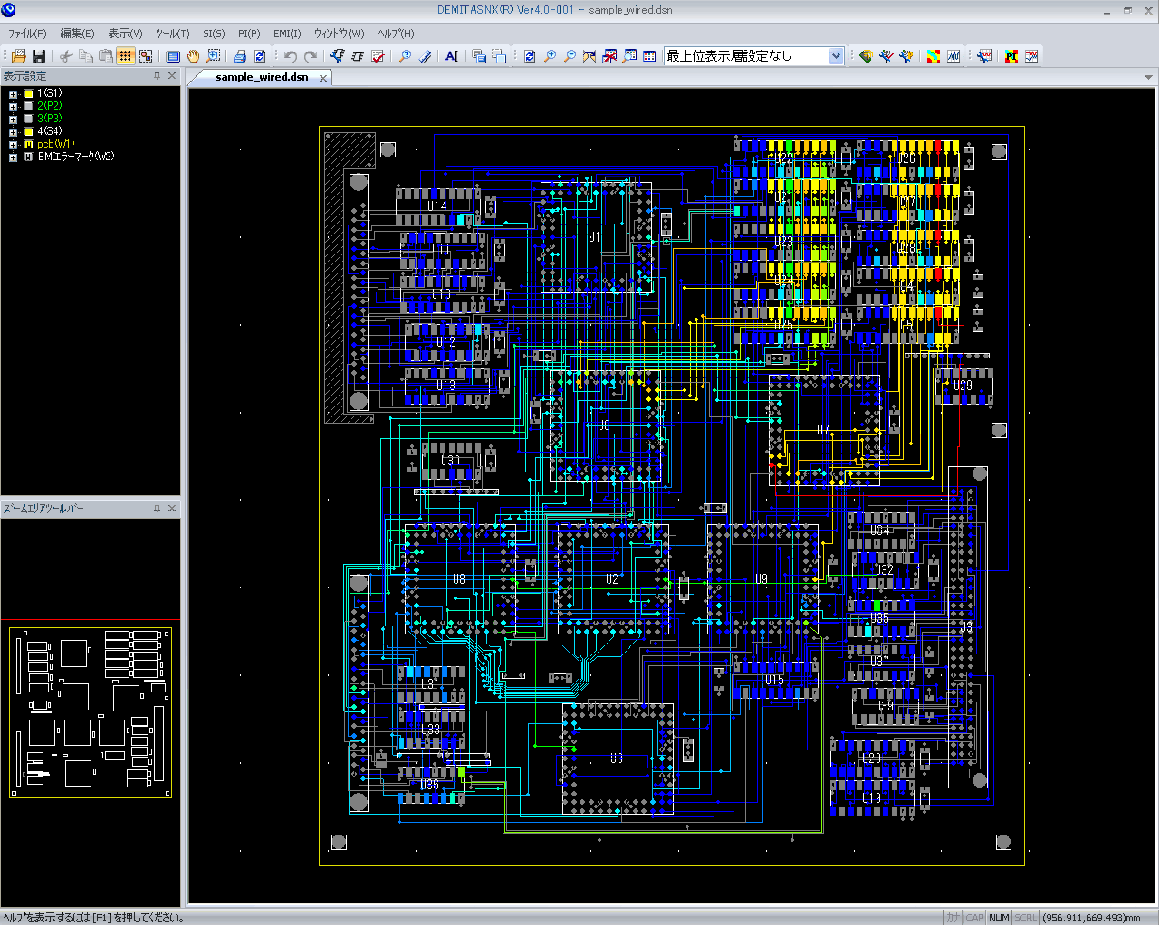The height and width of the screenshot is (925, 1159).
Task: Click the 1(S1) layer label
Action: pos(50,93)
